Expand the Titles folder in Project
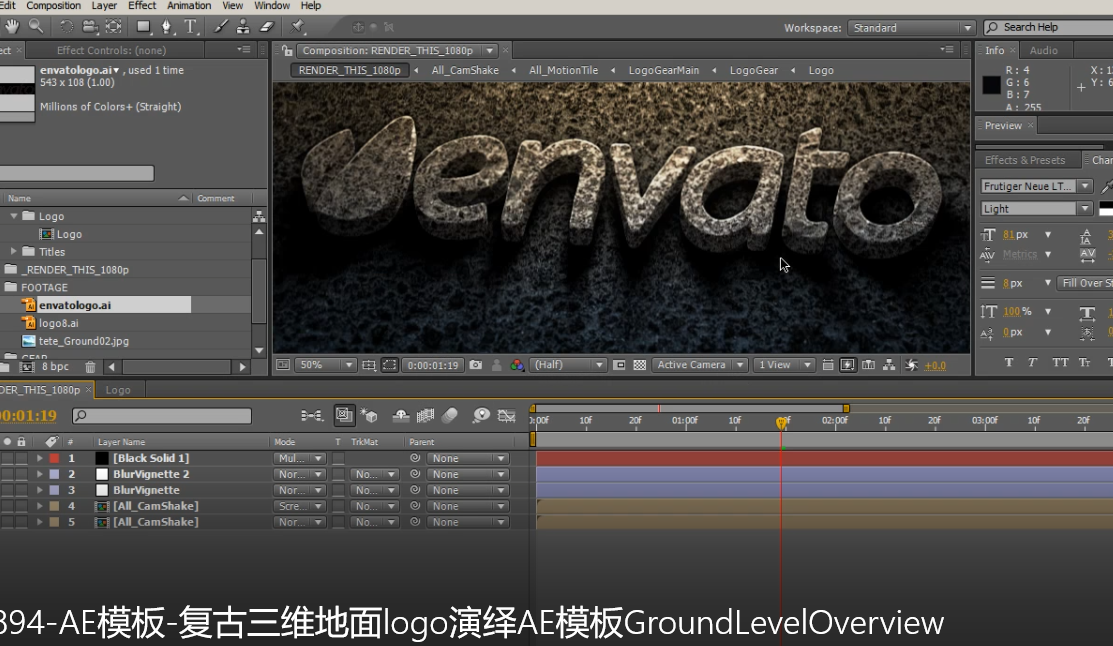The height and width of the screenshot is (646, 1113). coord(13,251)
